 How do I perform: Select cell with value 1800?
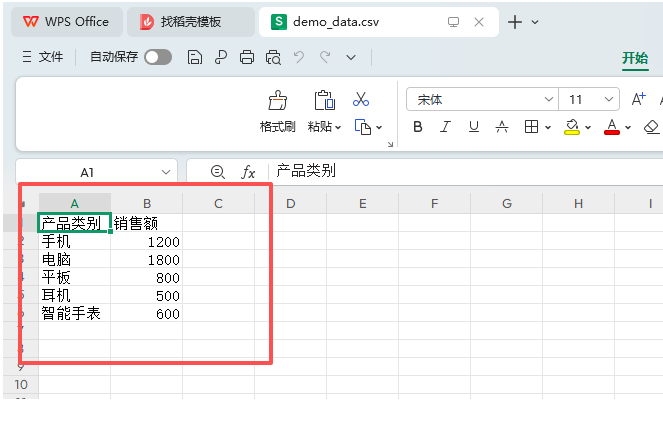tap(147, 260)
